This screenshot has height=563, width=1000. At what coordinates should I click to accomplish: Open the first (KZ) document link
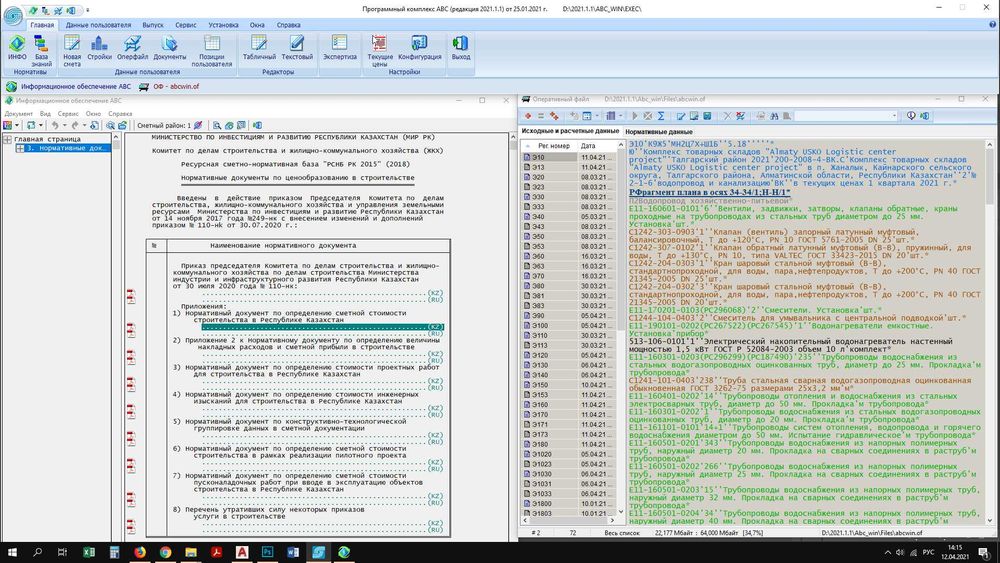tap(435, 291)
